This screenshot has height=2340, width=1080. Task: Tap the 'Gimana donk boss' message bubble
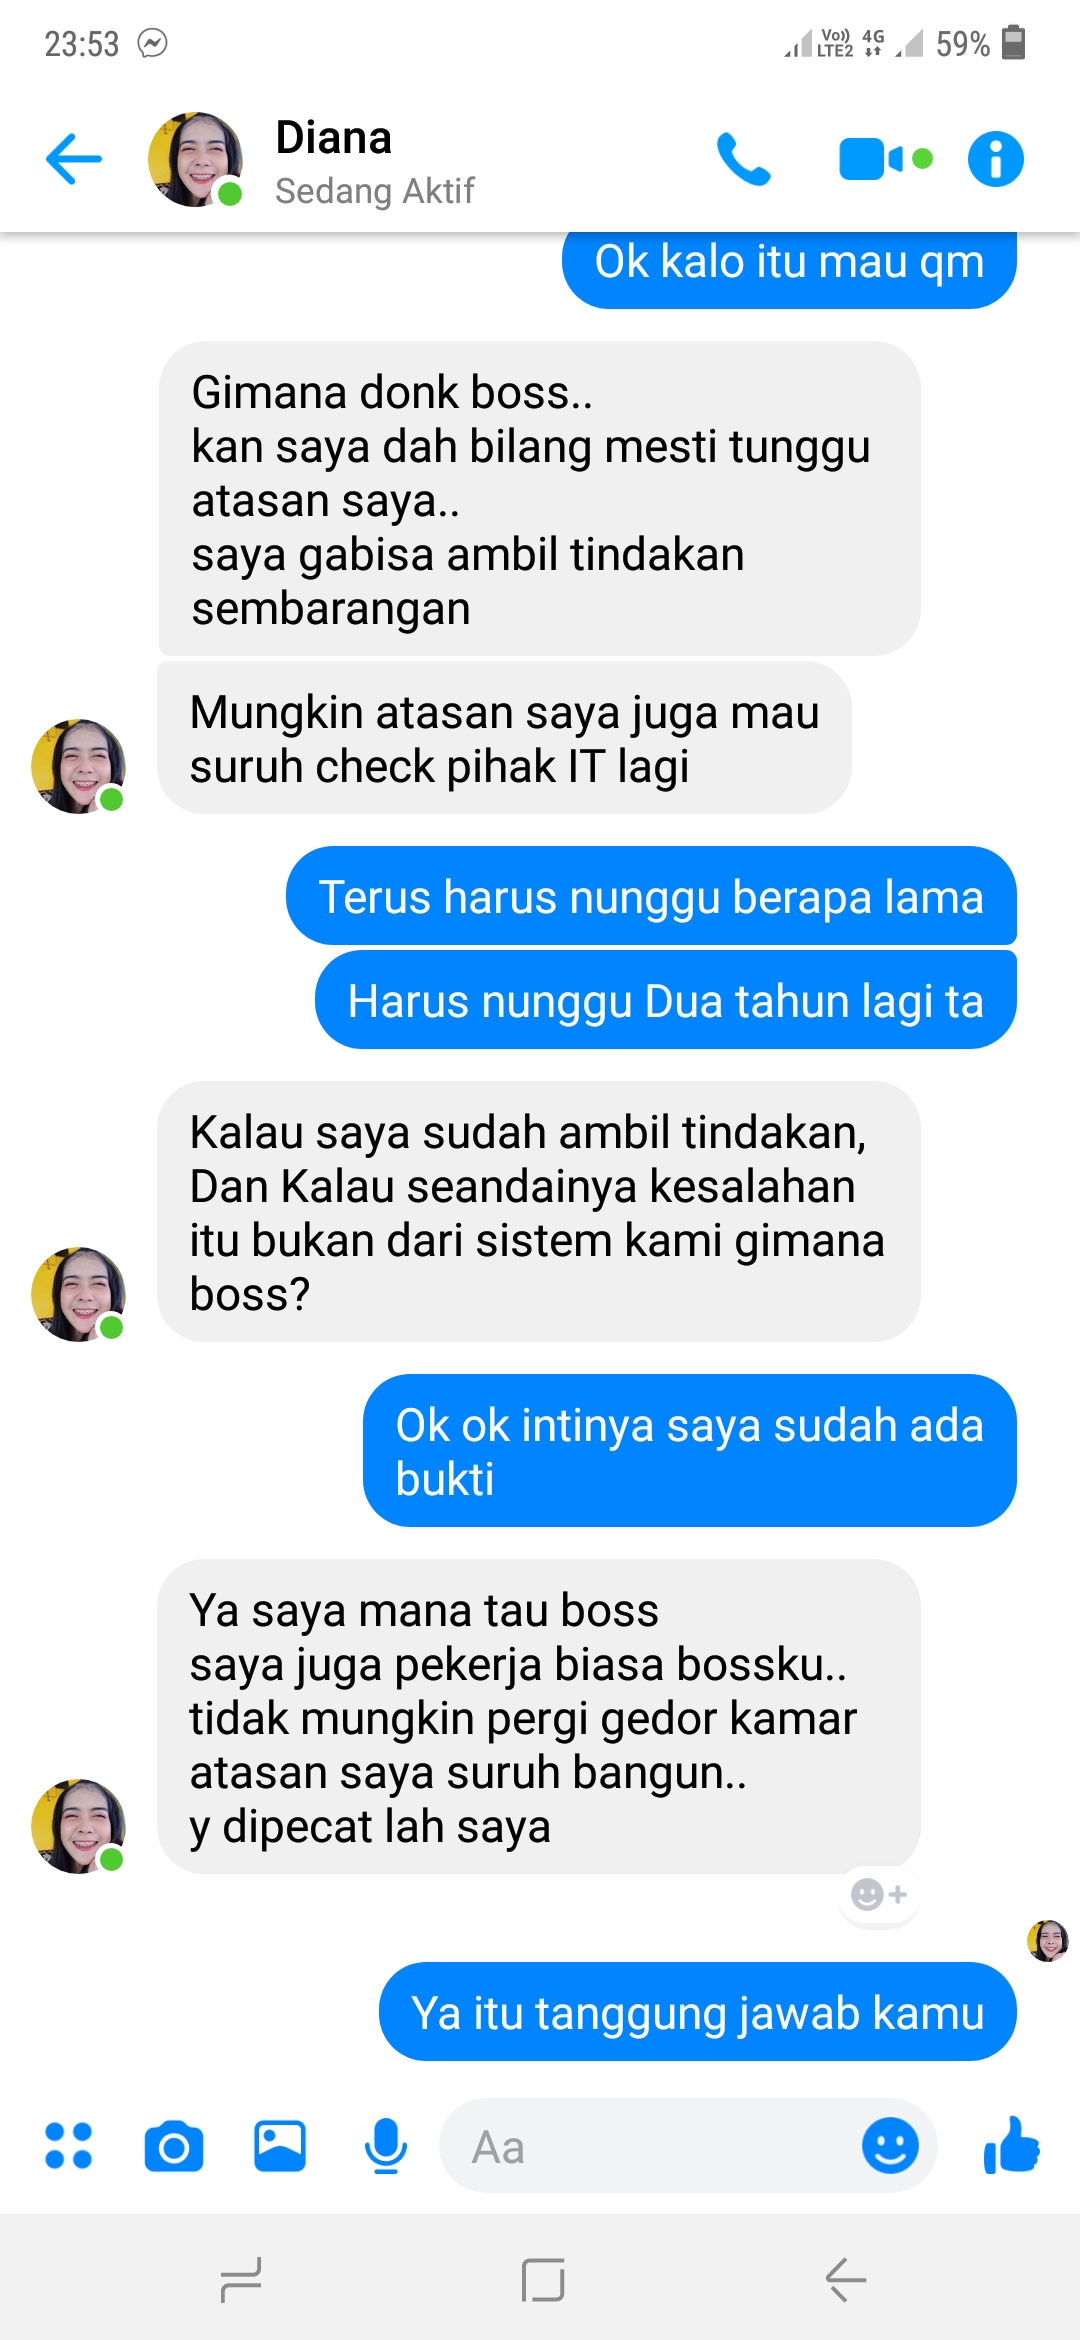[539, 499]
